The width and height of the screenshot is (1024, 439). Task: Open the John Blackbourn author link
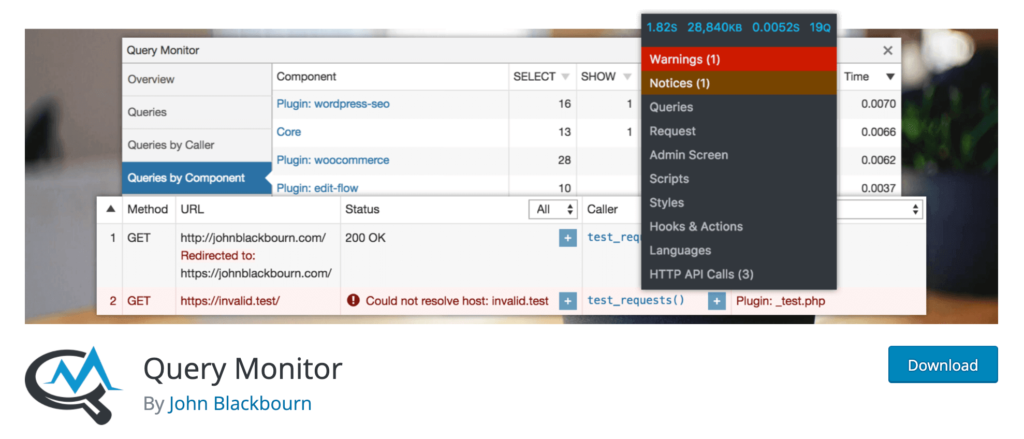pos(240,403)
